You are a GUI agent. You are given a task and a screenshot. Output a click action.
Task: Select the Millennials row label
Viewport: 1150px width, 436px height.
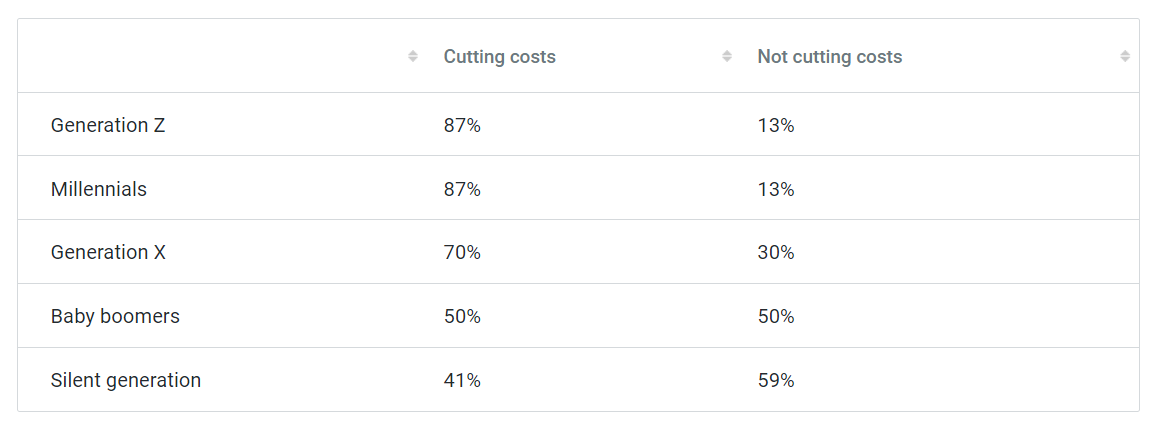point(98,189)
